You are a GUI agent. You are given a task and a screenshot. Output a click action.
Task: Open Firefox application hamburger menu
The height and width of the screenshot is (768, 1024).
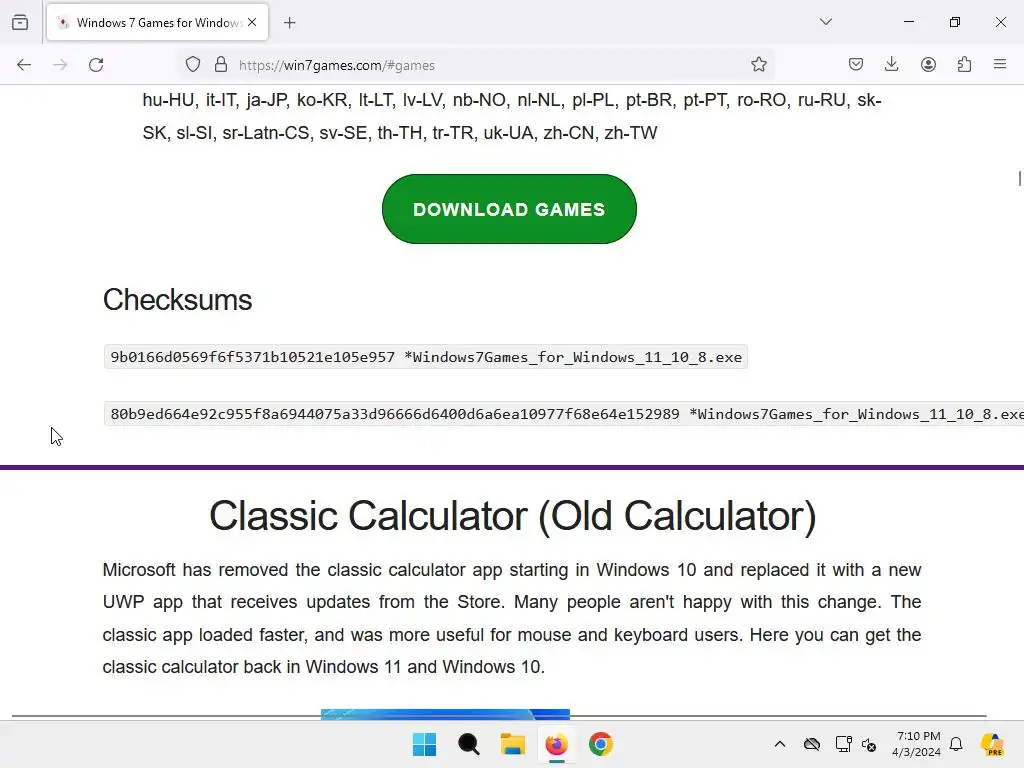tap(1000, 64)
